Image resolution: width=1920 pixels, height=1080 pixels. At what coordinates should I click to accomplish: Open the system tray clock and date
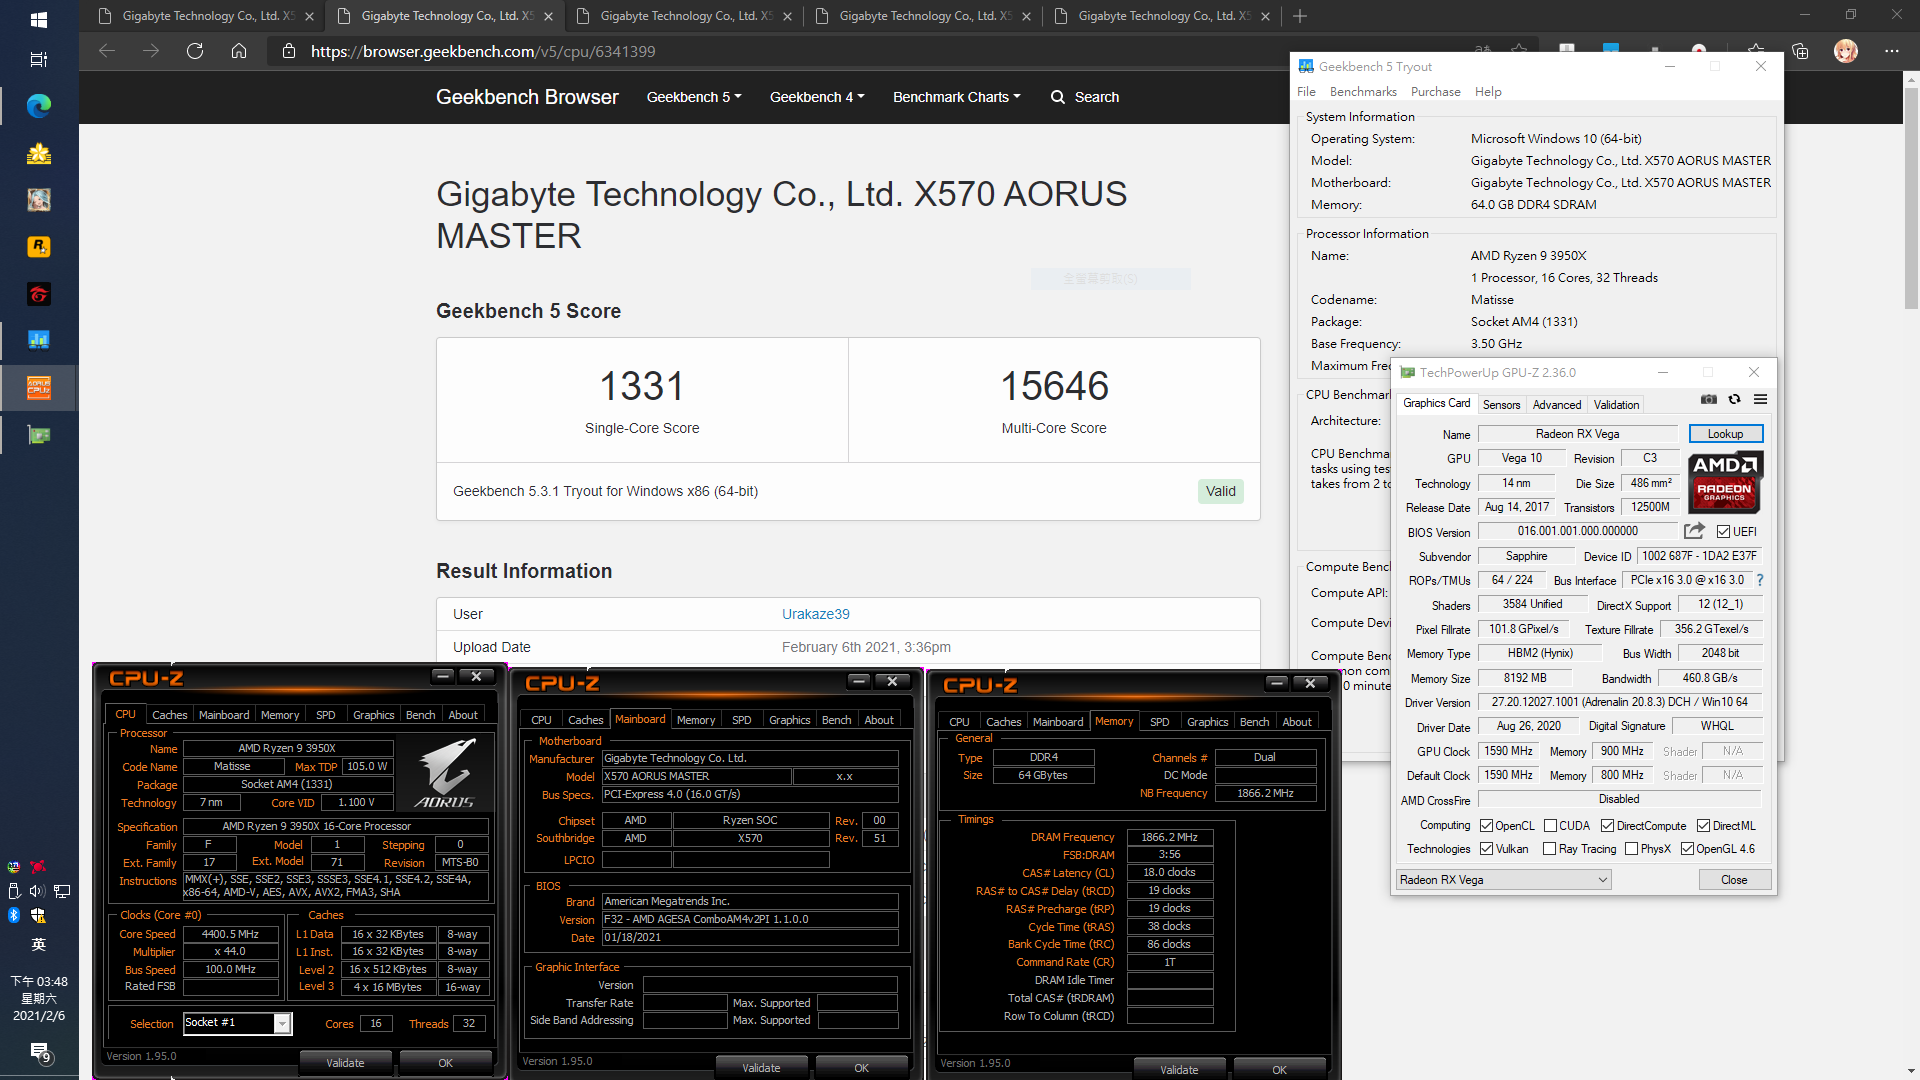[39, 998]
